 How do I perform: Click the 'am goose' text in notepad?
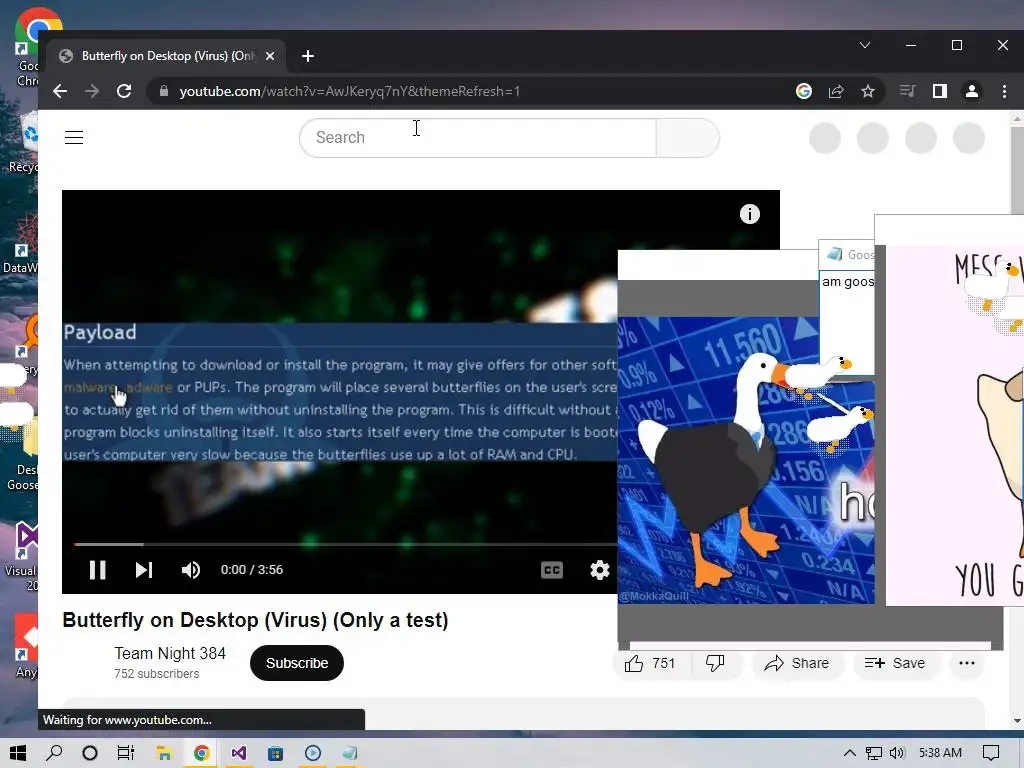pyautogui.click(x=847, y=282)
